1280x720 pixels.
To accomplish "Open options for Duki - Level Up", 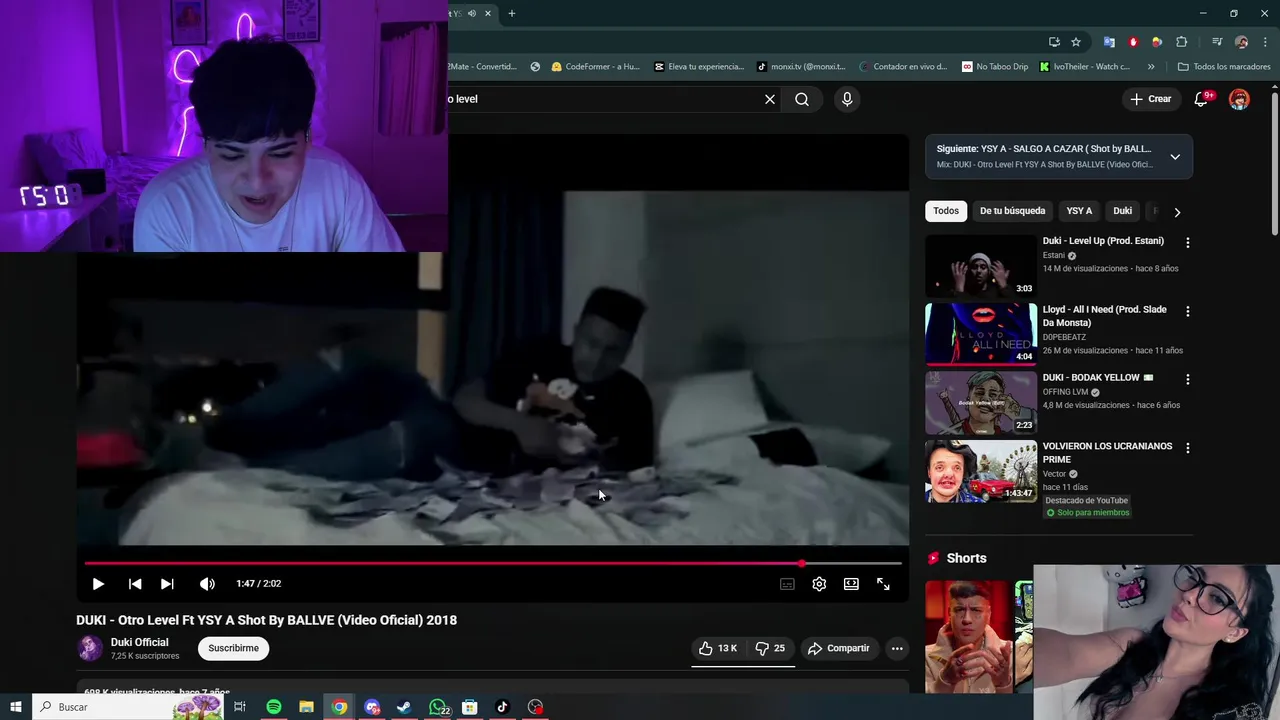I will pos(1187,243).
